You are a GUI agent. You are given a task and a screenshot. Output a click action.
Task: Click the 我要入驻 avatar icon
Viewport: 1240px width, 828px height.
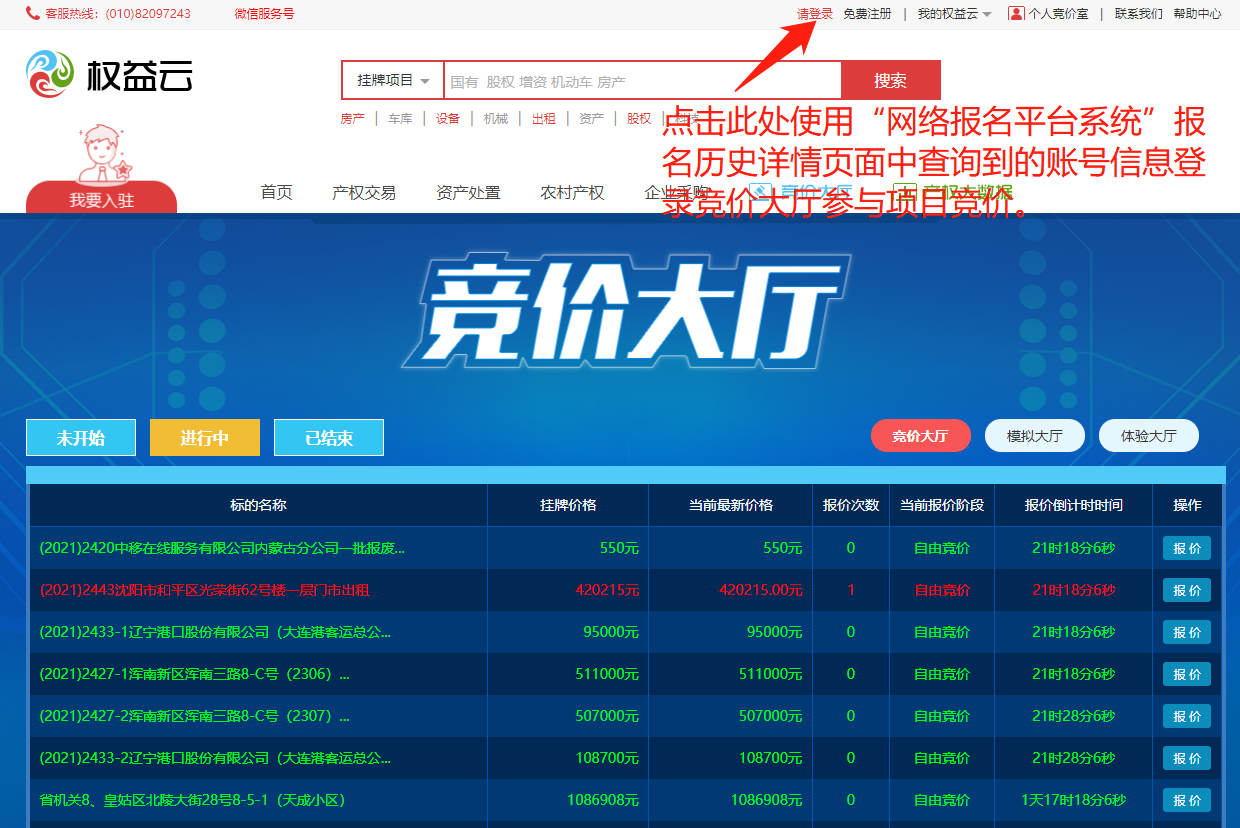click(101, 154)
